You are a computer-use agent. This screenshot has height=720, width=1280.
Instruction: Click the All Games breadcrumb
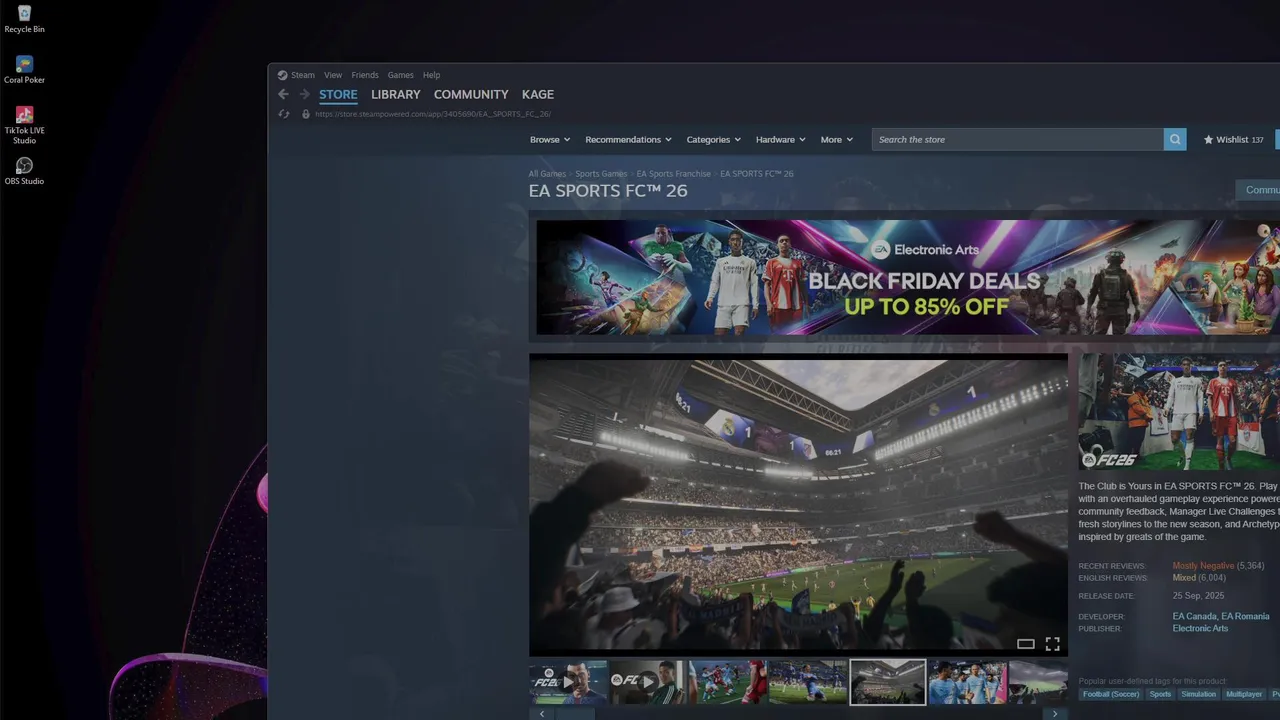pos(547,174)
